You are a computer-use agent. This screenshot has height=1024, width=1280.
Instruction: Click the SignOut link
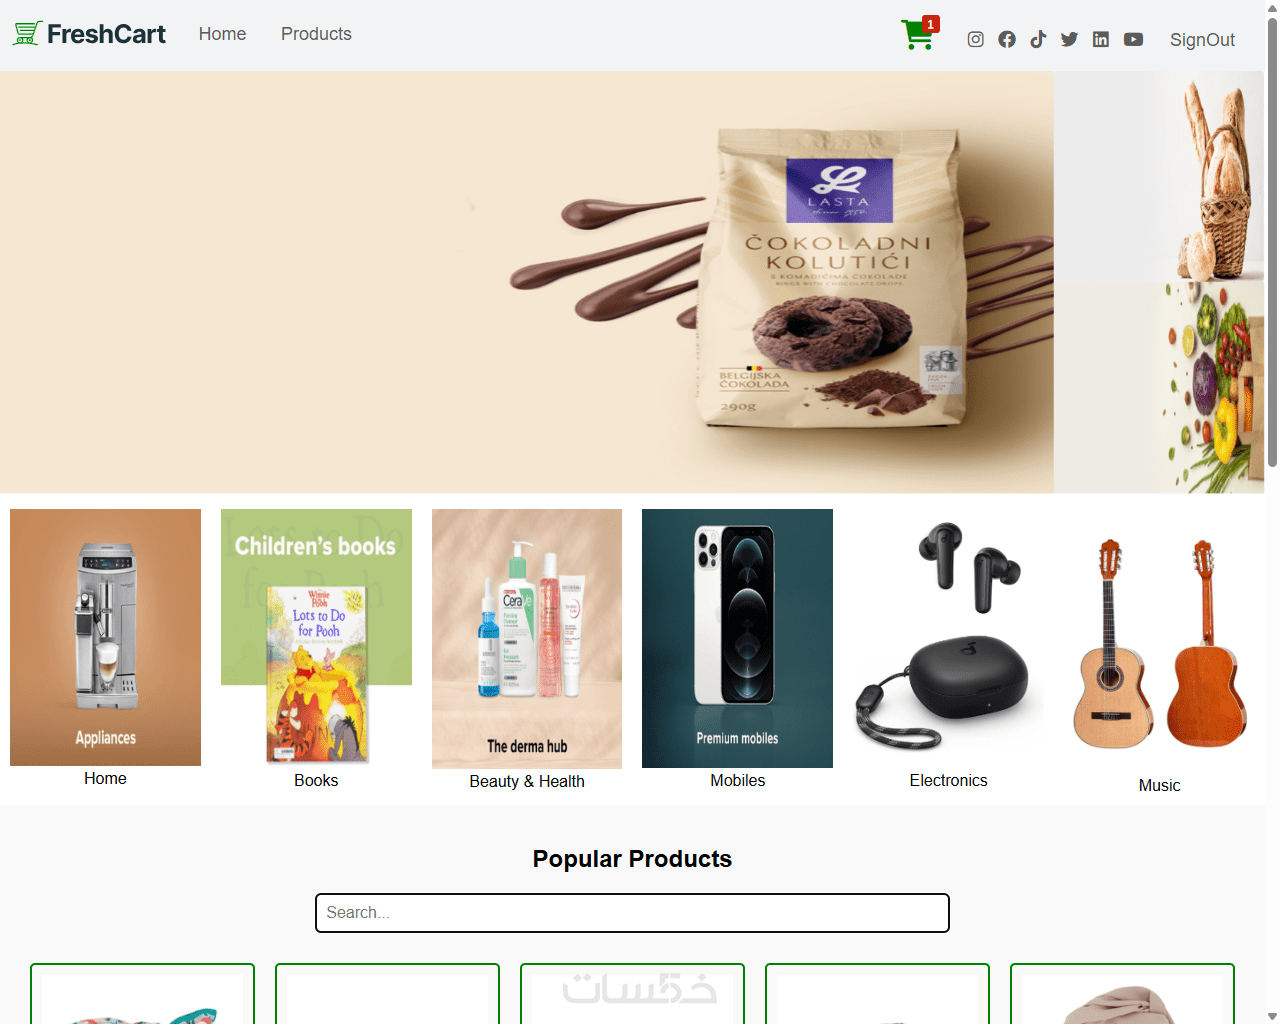coord(1202,40)
